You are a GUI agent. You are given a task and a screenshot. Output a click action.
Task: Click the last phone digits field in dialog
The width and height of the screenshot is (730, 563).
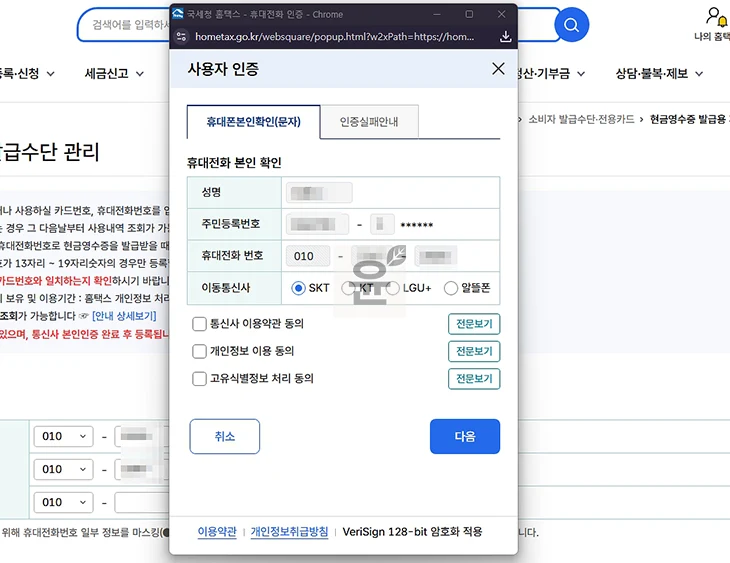[436, 256]
